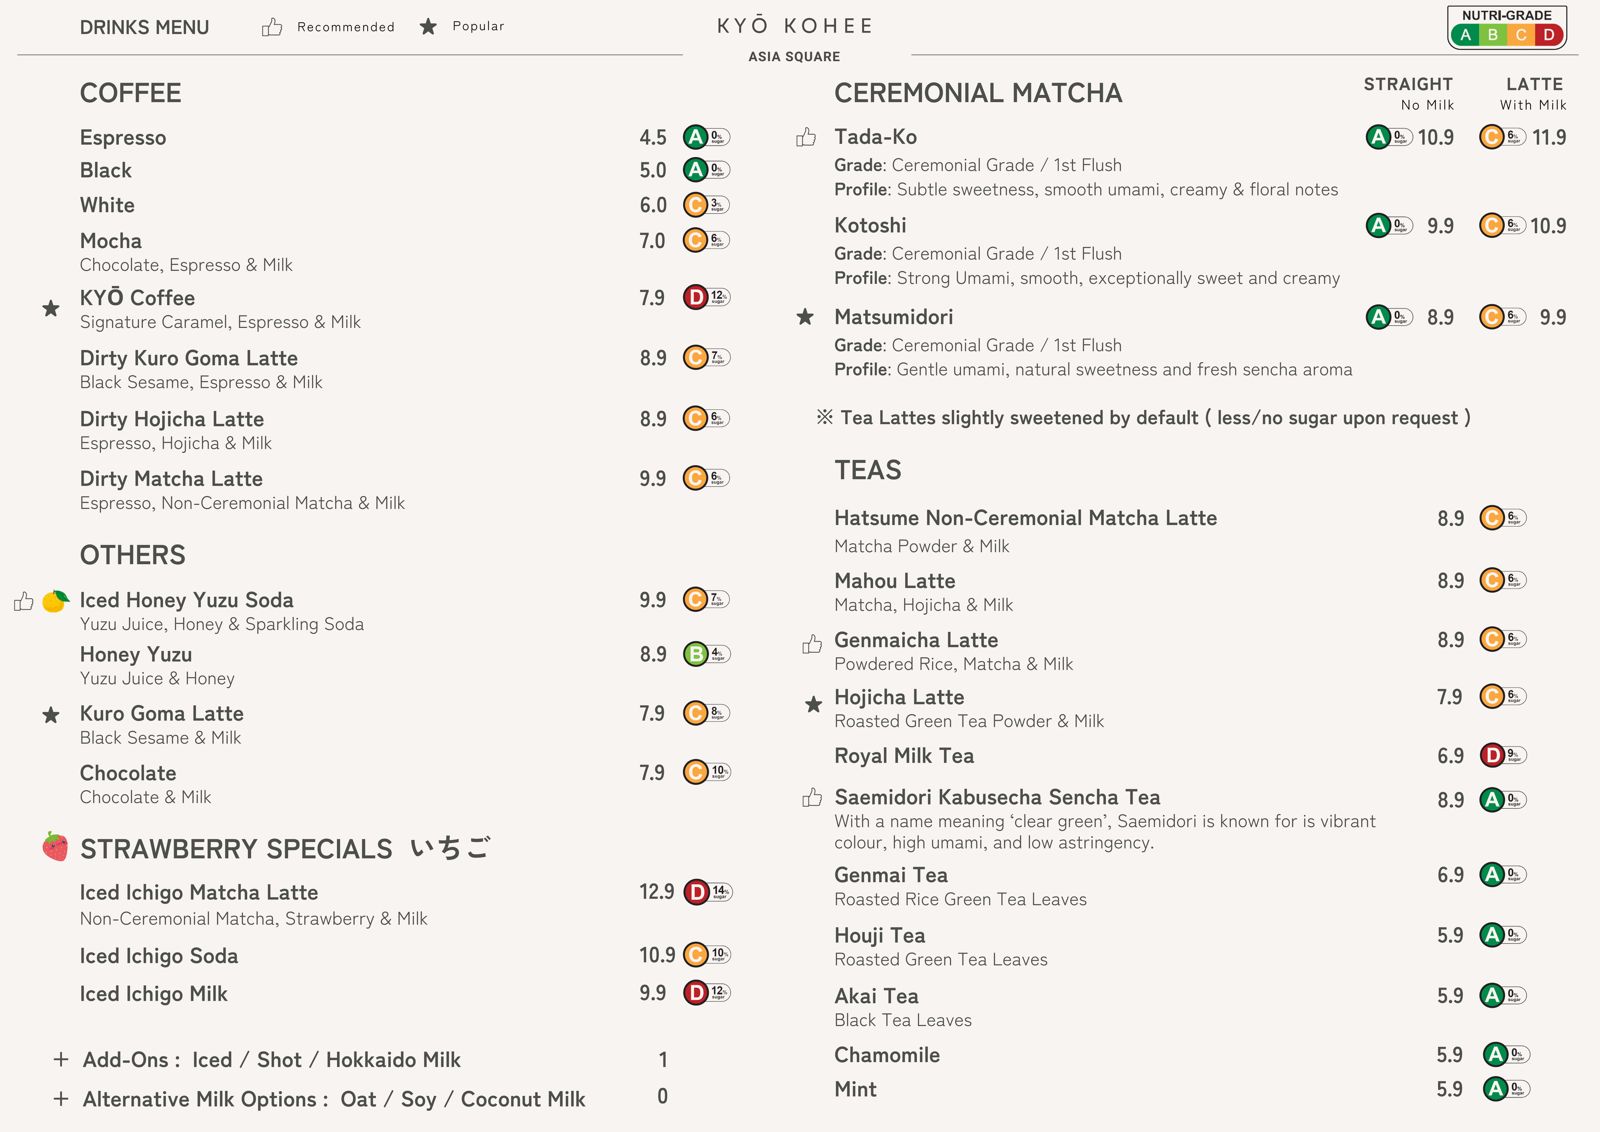Click the thumbs-up icon beside Genmaicha Latte

[812, 644]
